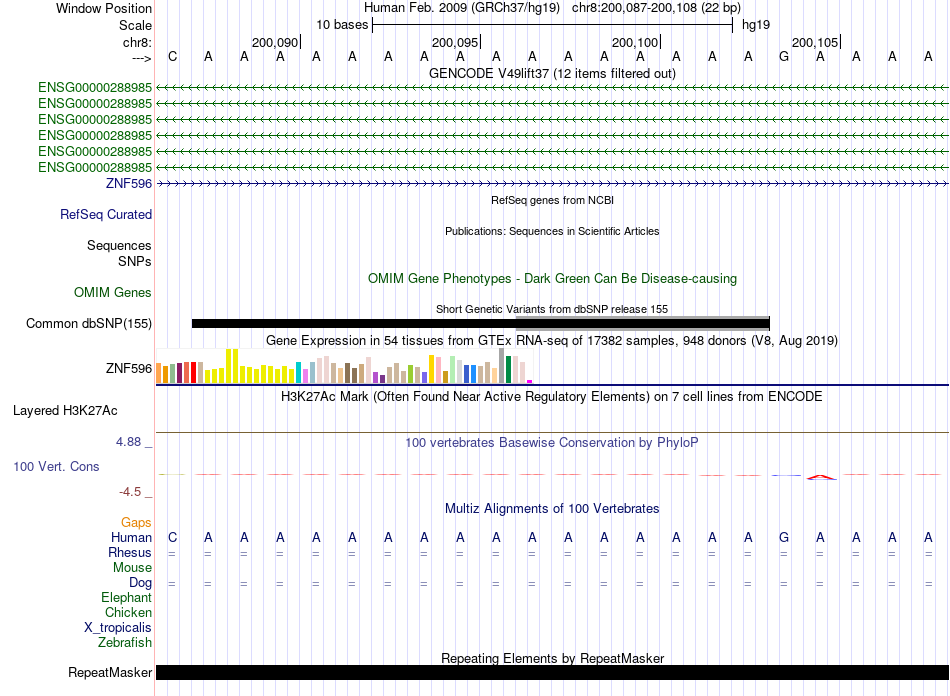Open the 'Publications: Sequences in Scientific Articles' title
950x696 pixels.
552,231
